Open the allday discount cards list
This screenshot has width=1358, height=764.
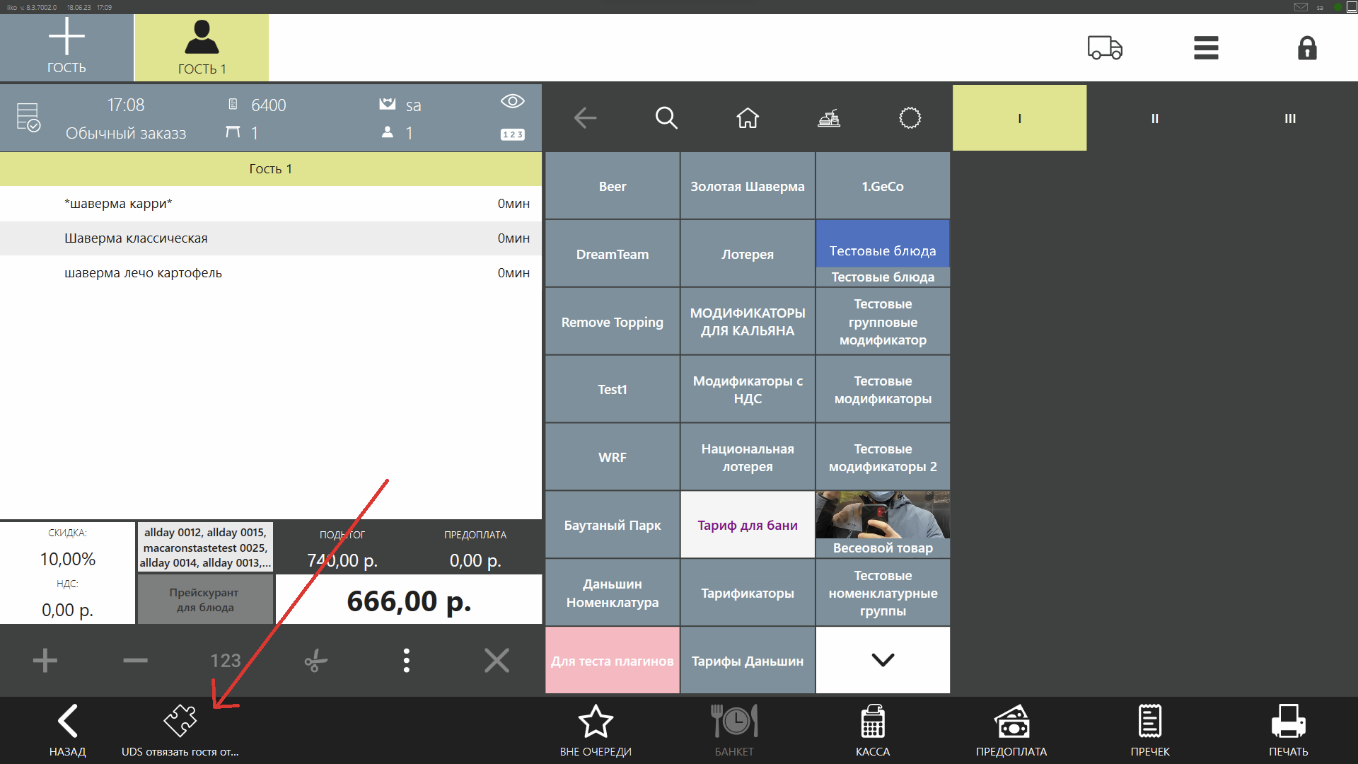coord(205,547)
